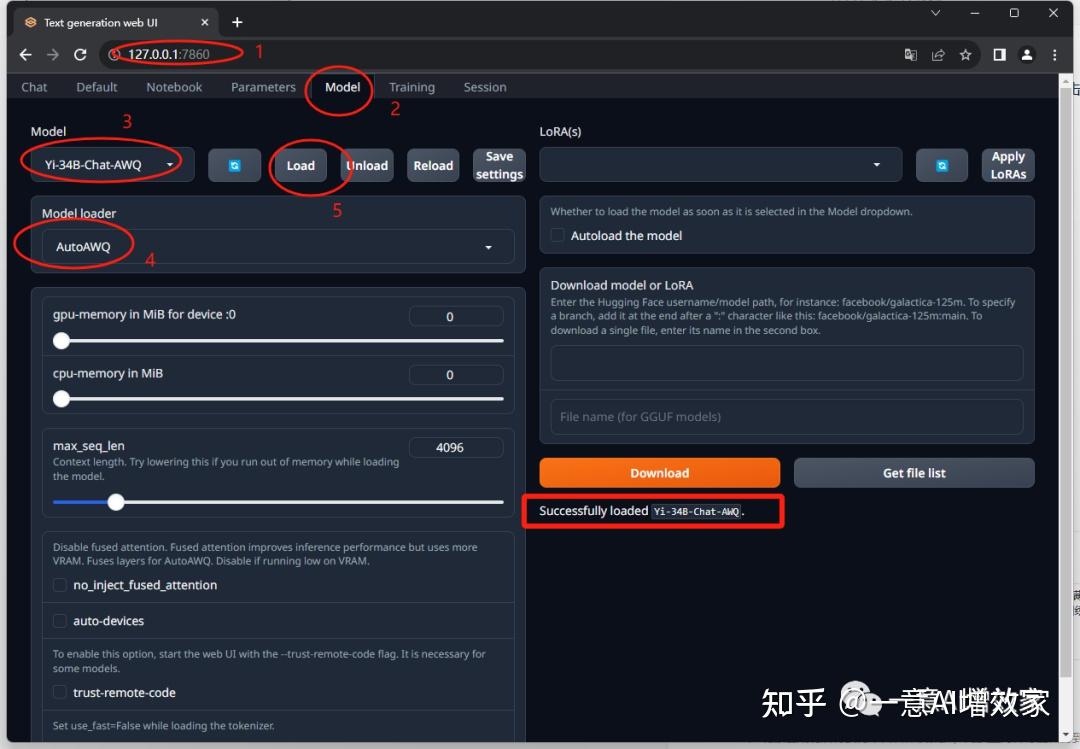Click the orange Download button
This screenshot has width=1080, height=749.
click(660, 473)
